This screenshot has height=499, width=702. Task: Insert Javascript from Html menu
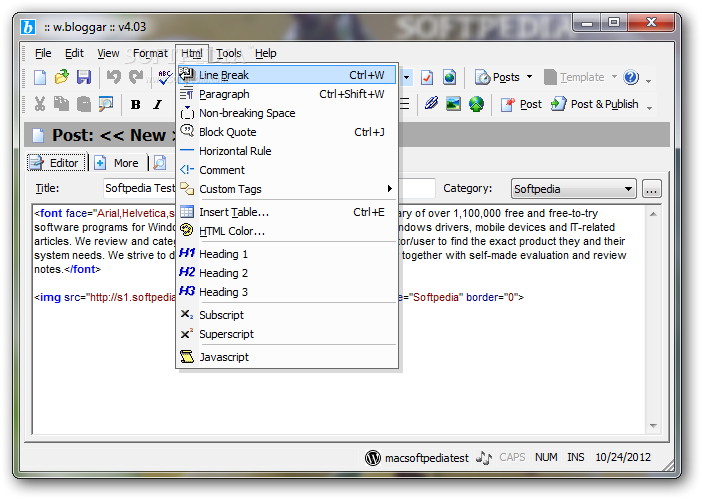287,357
